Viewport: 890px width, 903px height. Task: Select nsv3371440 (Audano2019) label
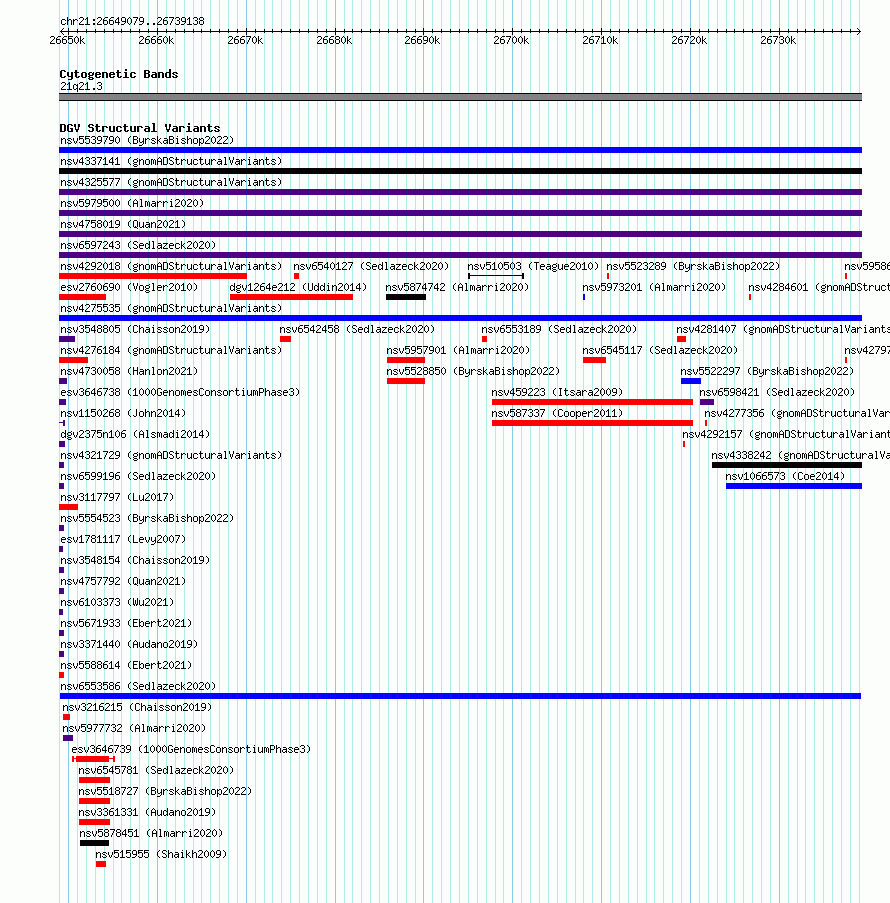(x=129, y=644)
